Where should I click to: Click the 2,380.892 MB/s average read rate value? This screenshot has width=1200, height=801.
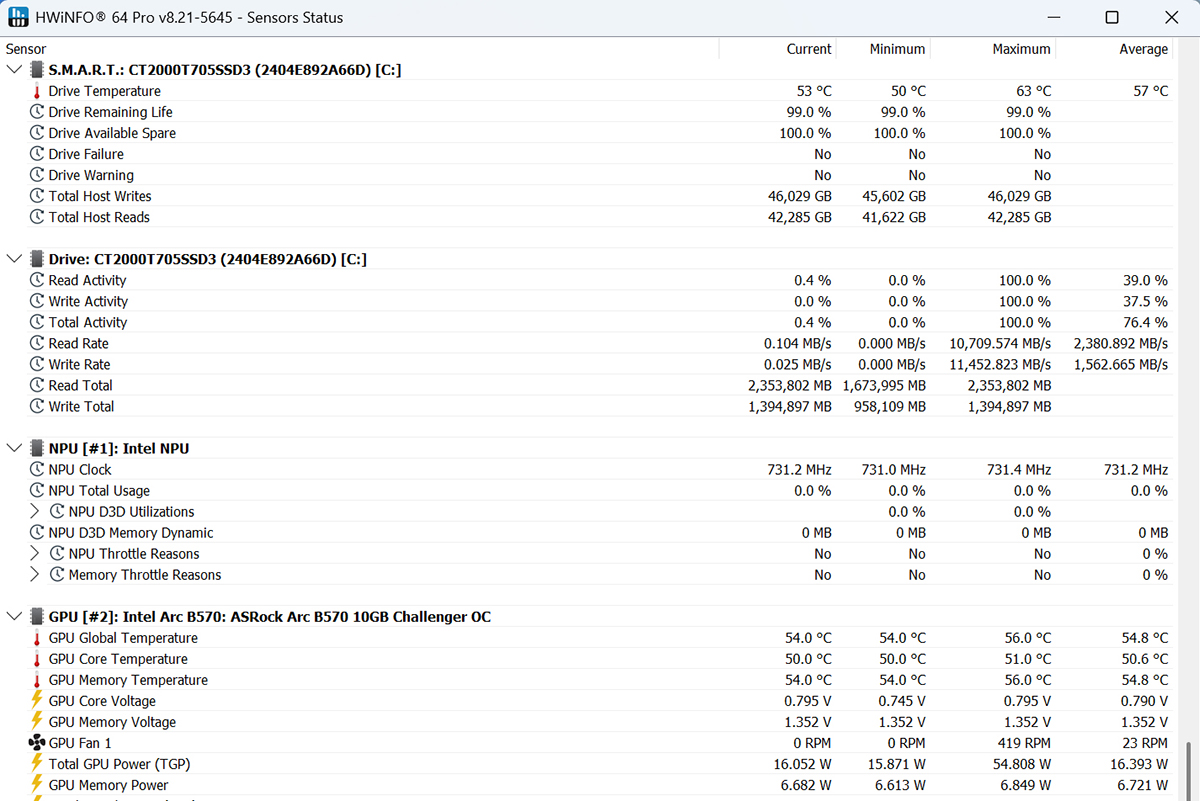(1121, 343)
